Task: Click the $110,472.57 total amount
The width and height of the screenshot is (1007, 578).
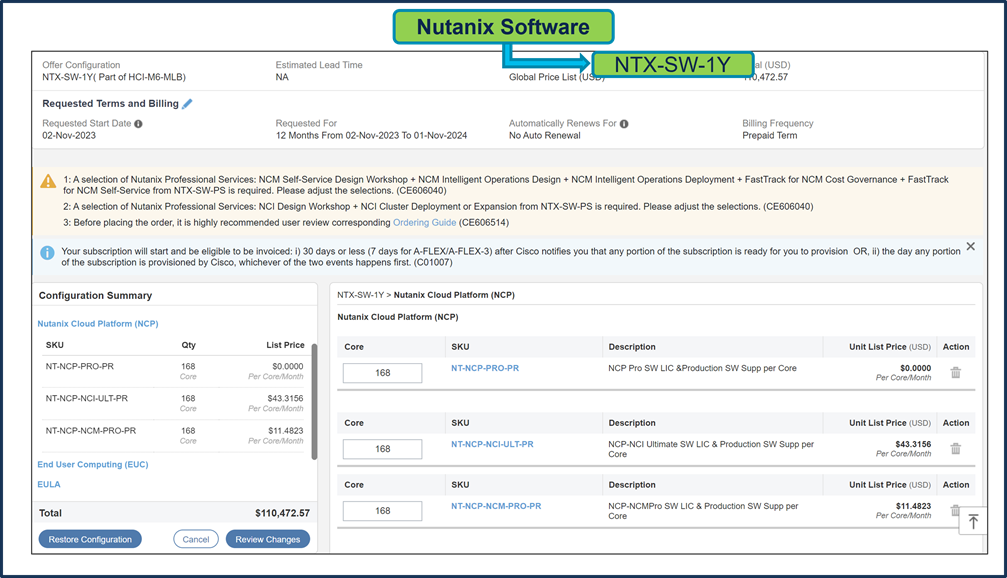Action: (282, 513)
